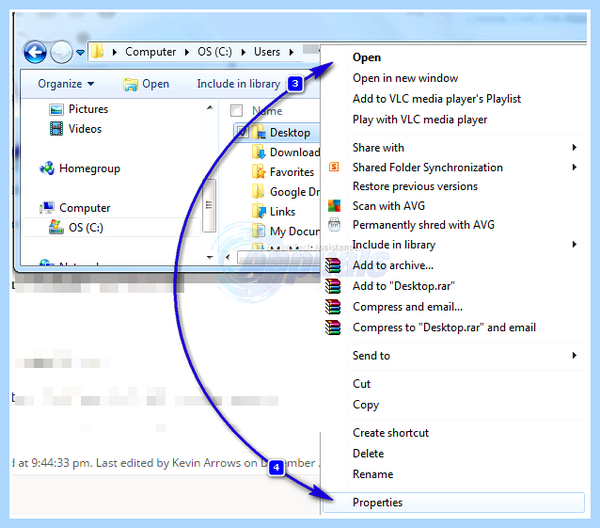Expand the arrow after OS (C:) breadcrumb
The width and height of the screenshot is (600, 528).
[243, 52]
